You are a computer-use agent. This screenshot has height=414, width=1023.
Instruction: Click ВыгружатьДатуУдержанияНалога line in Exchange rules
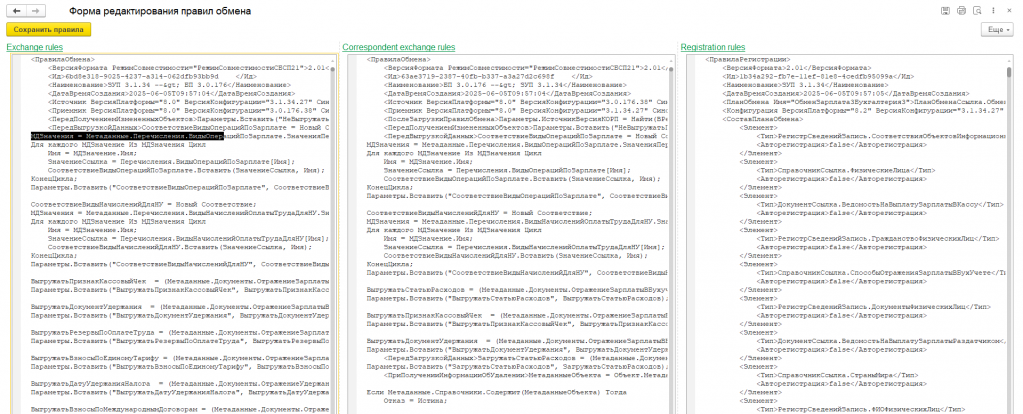(x=179, y=383)
